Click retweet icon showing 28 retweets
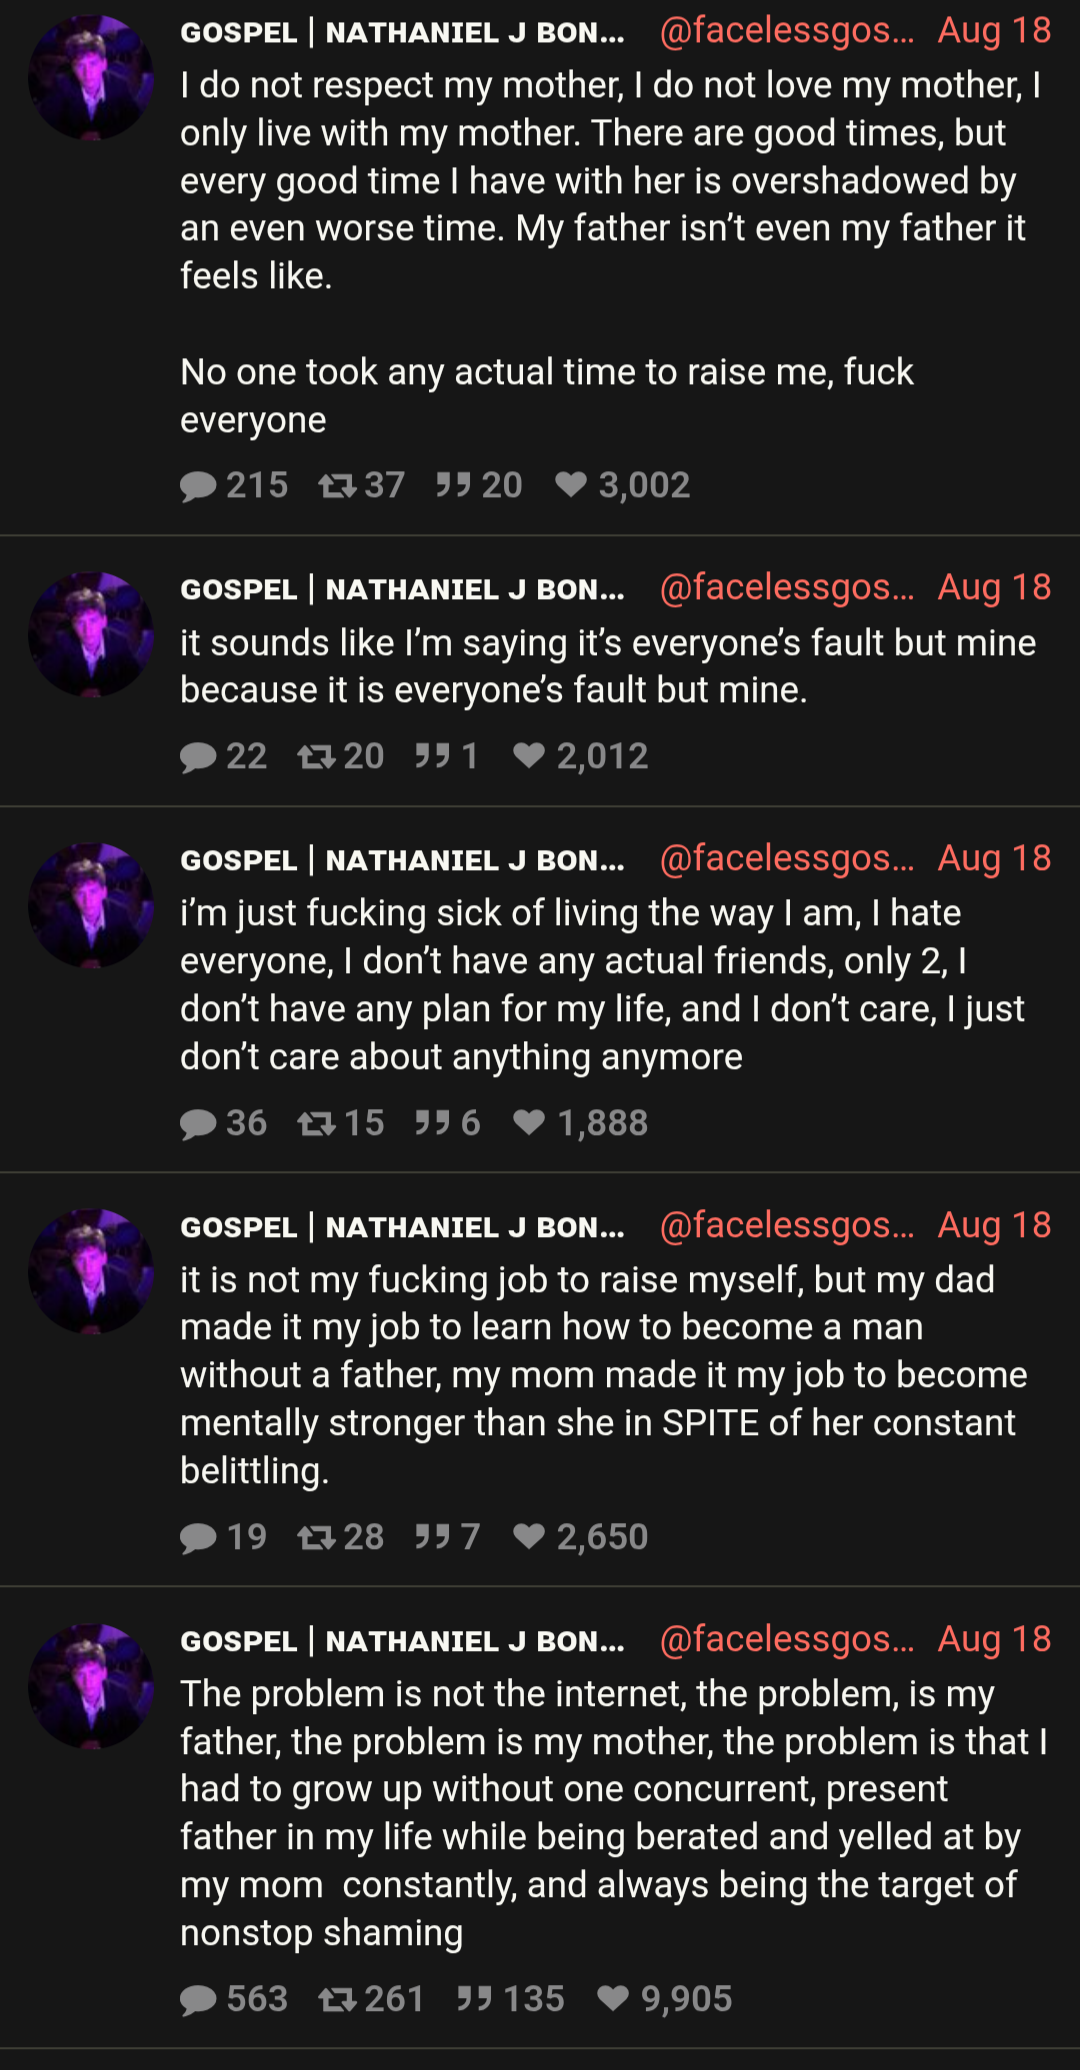1080x2070 pixels. (x=316, y=1537)
